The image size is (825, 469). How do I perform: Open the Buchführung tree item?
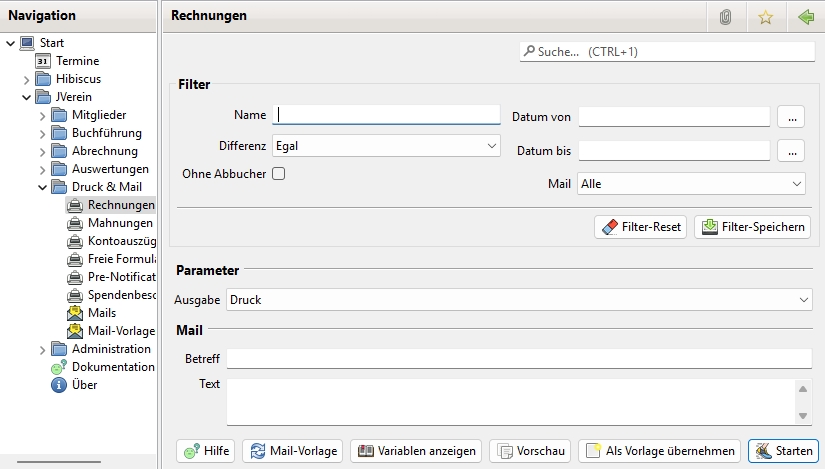(106, 133)
